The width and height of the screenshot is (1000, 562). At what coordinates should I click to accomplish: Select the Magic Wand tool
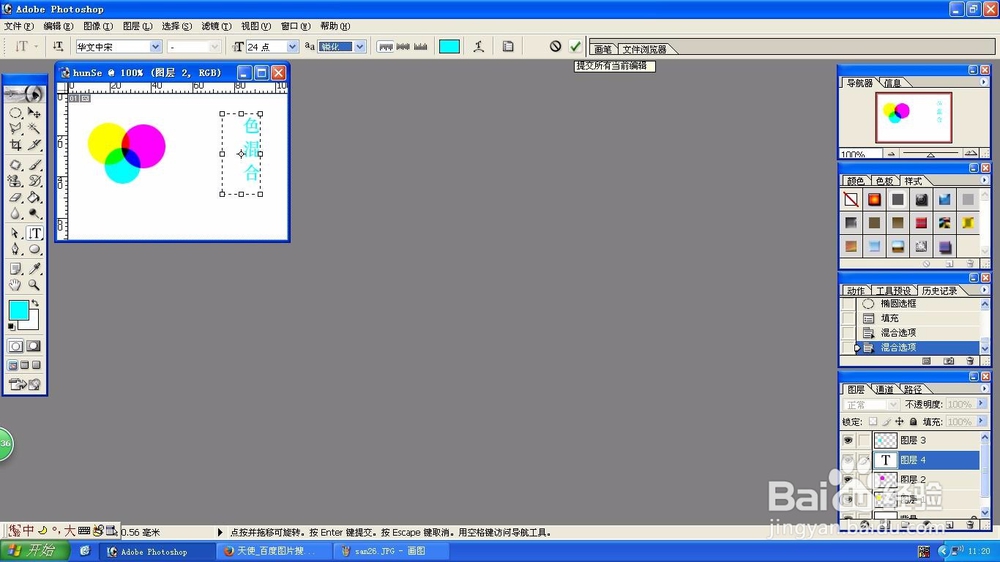(34, 129)
